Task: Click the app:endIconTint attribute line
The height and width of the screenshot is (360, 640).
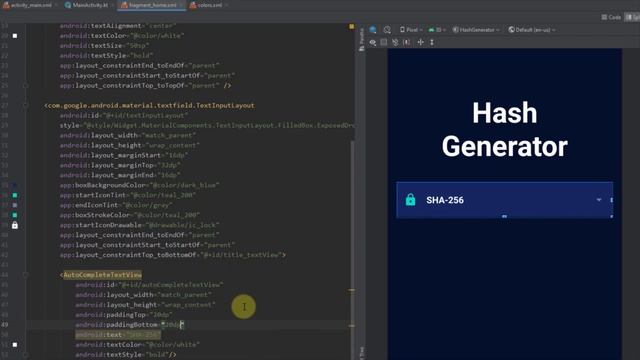Action: 116,205
